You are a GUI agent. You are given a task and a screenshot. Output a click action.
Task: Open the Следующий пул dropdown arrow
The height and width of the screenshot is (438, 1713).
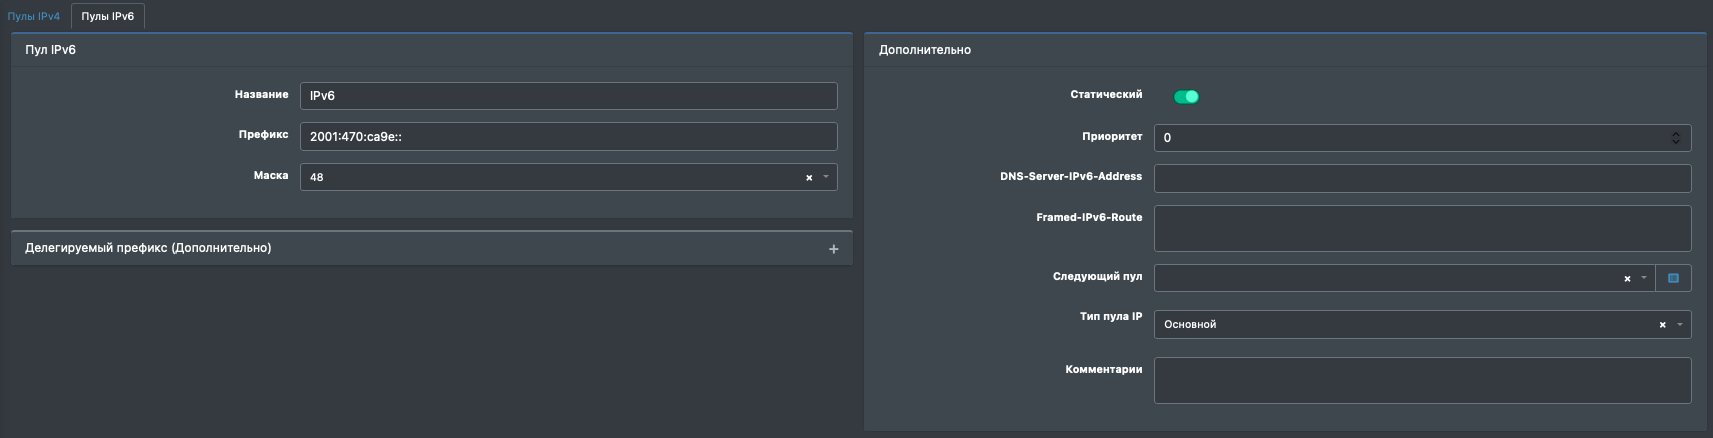pos(1644,278)
